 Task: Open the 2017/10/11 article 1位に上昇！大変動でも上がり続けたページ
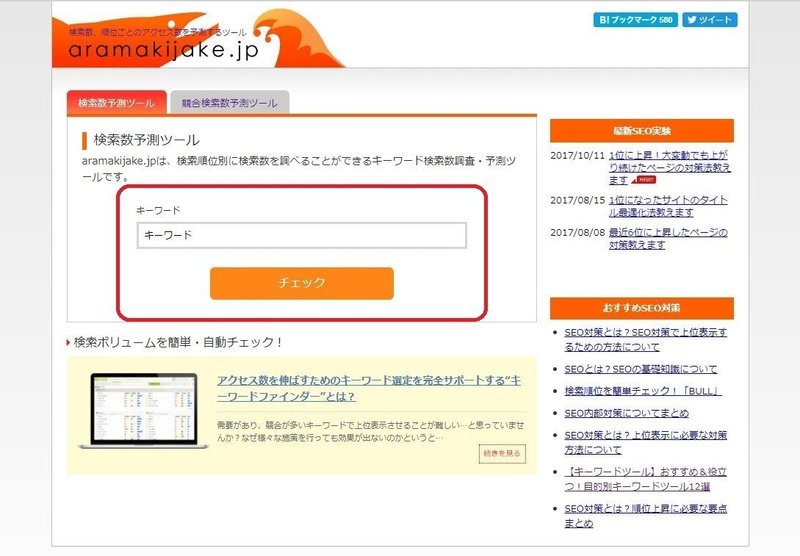[669, 167]
